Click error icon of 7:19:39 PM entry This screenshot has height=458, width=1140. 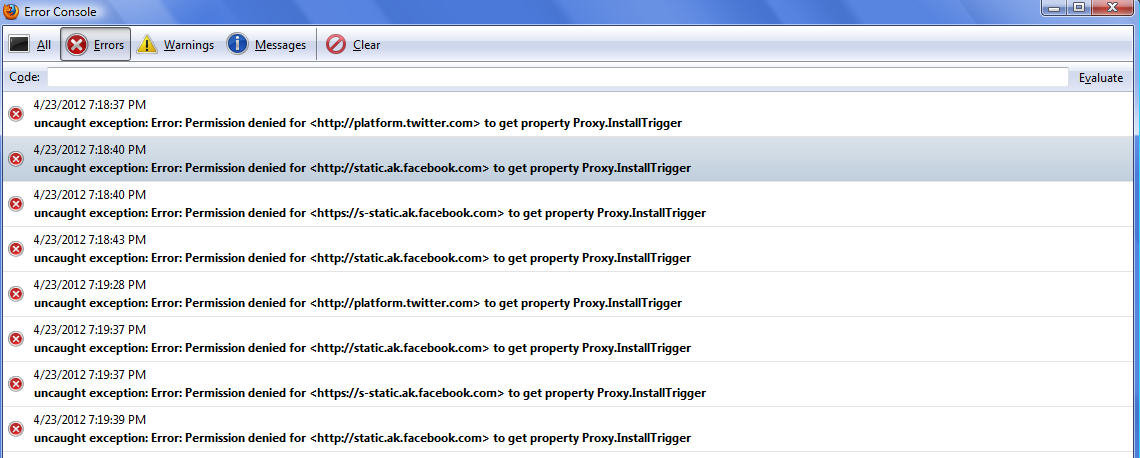[x=16, y=428]
